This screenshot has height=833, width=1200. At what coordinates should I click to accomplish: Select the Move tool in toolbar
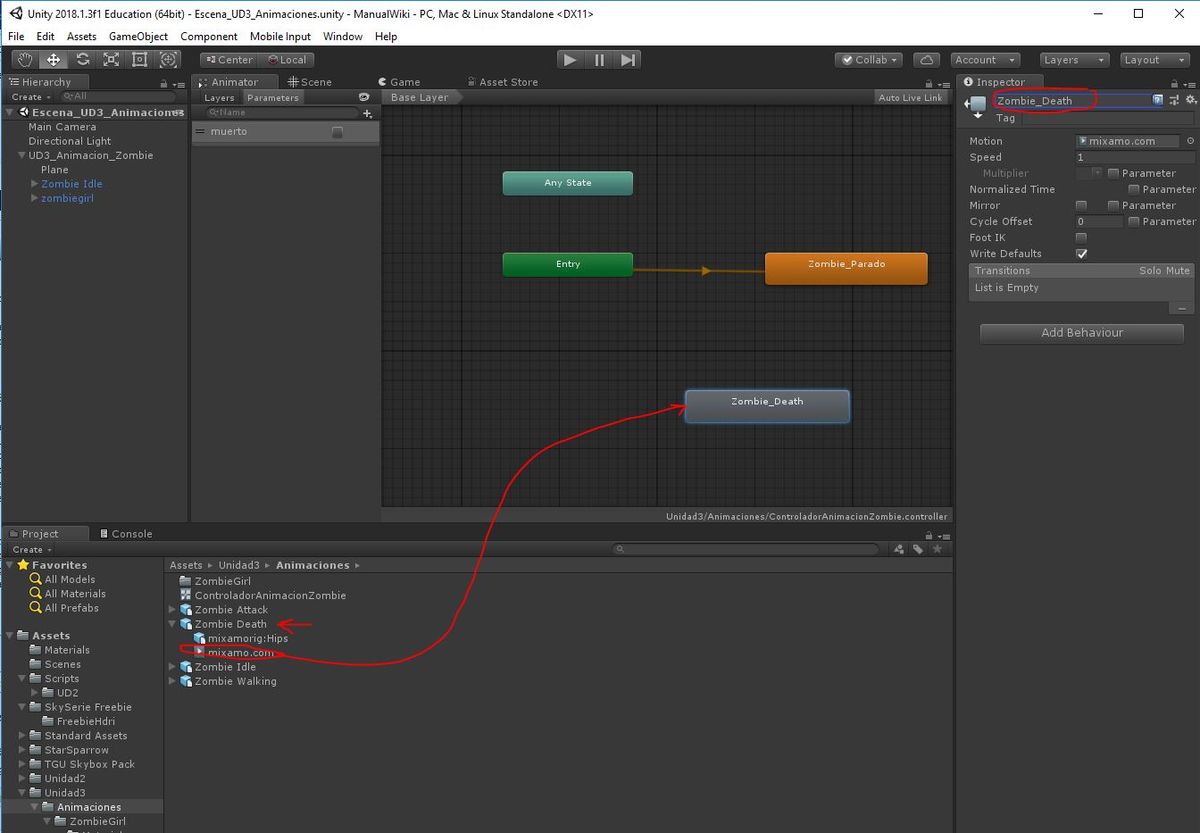[54, 60]
